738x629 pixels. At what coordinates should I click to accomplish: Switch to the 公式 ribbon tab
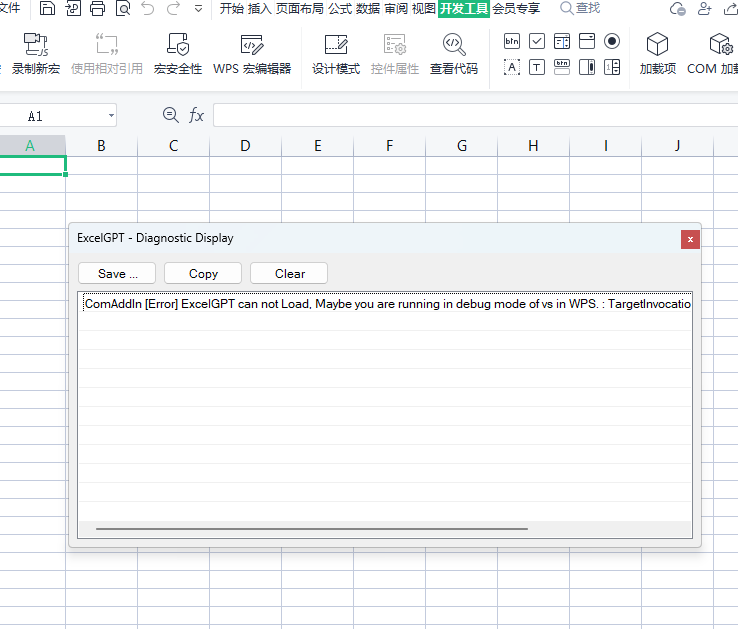340,9
